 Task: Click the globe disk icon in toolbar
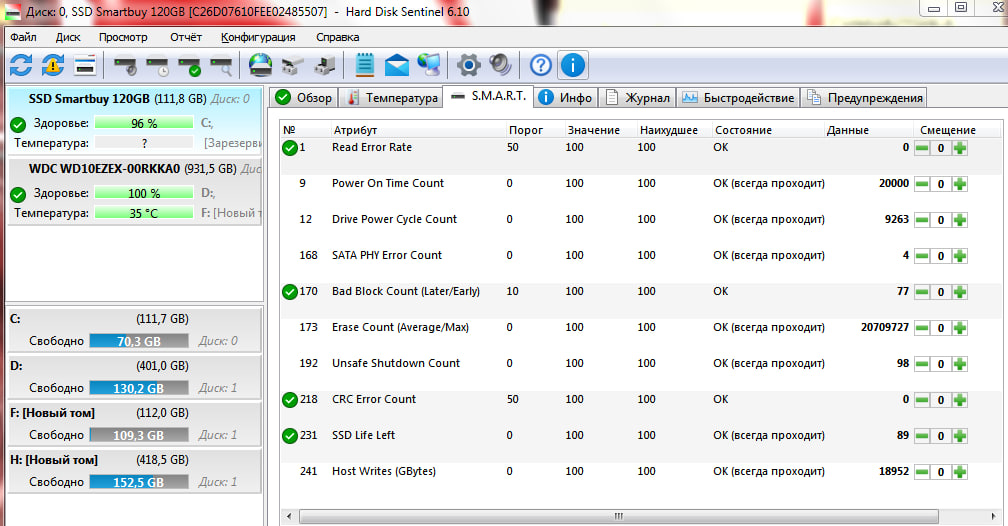(x=260, y=66)
